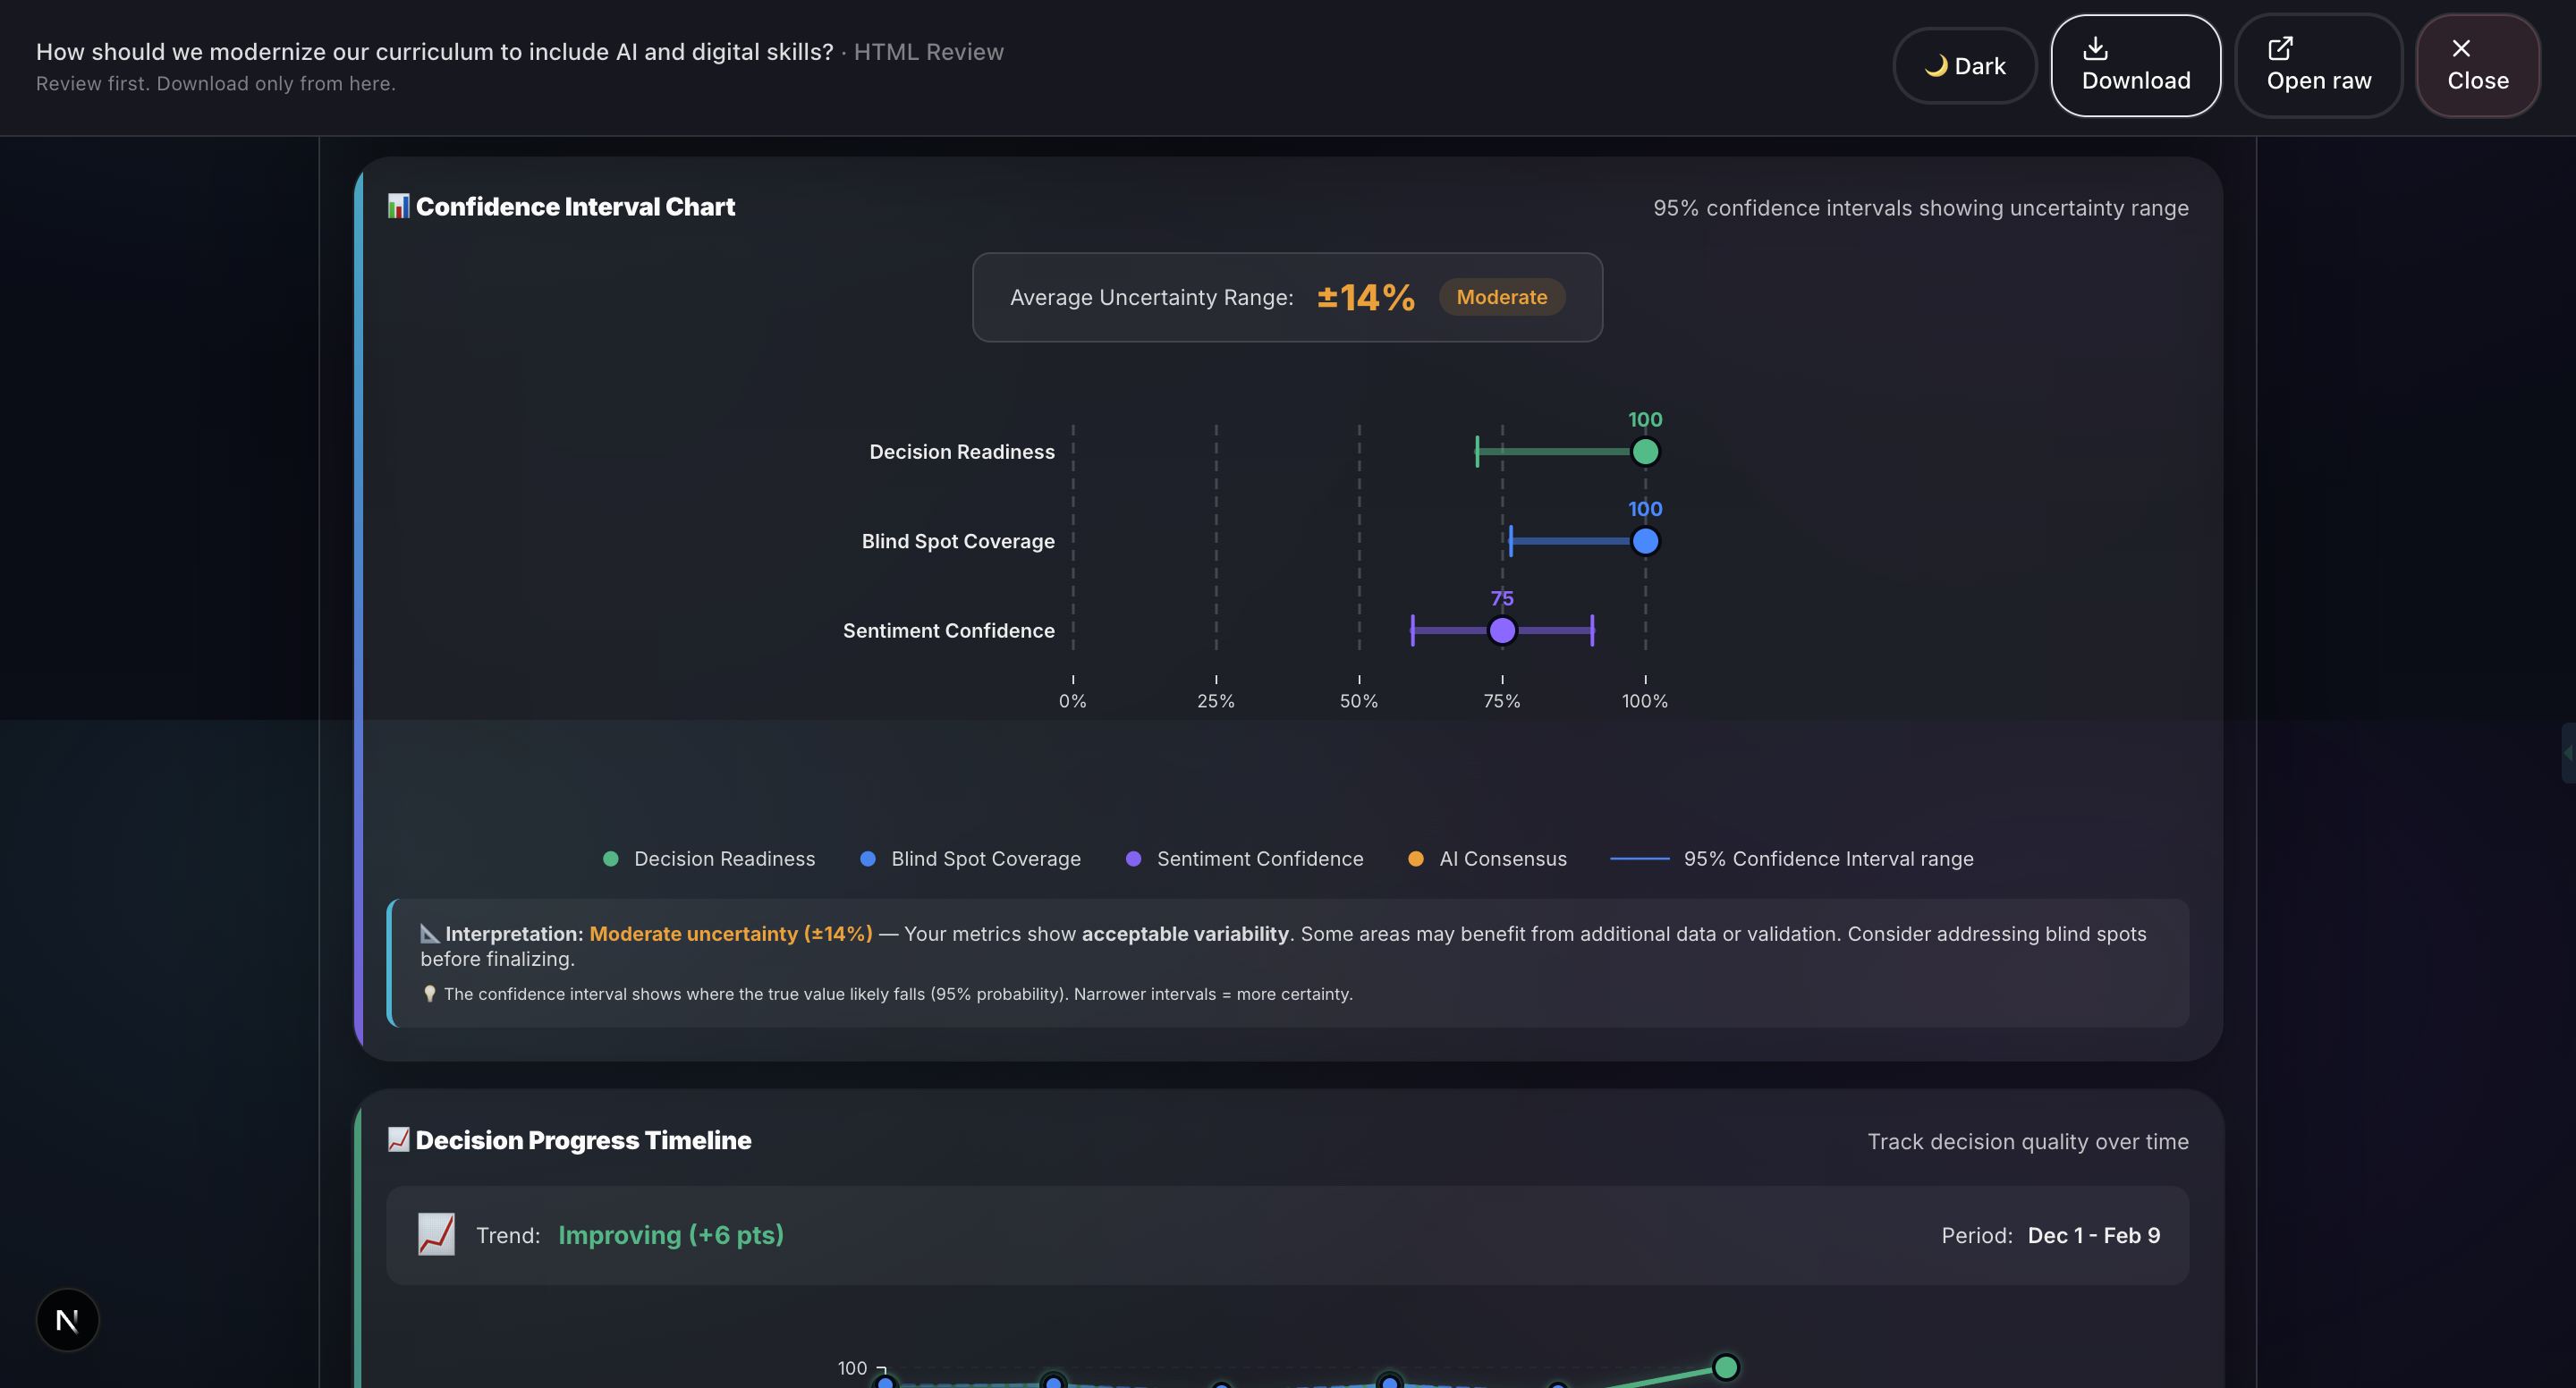Viewport: 2576px width, 1388px height.
Task: Click the purple Sentiment Confidence point at 75
Action: (x=1502, y=631)
